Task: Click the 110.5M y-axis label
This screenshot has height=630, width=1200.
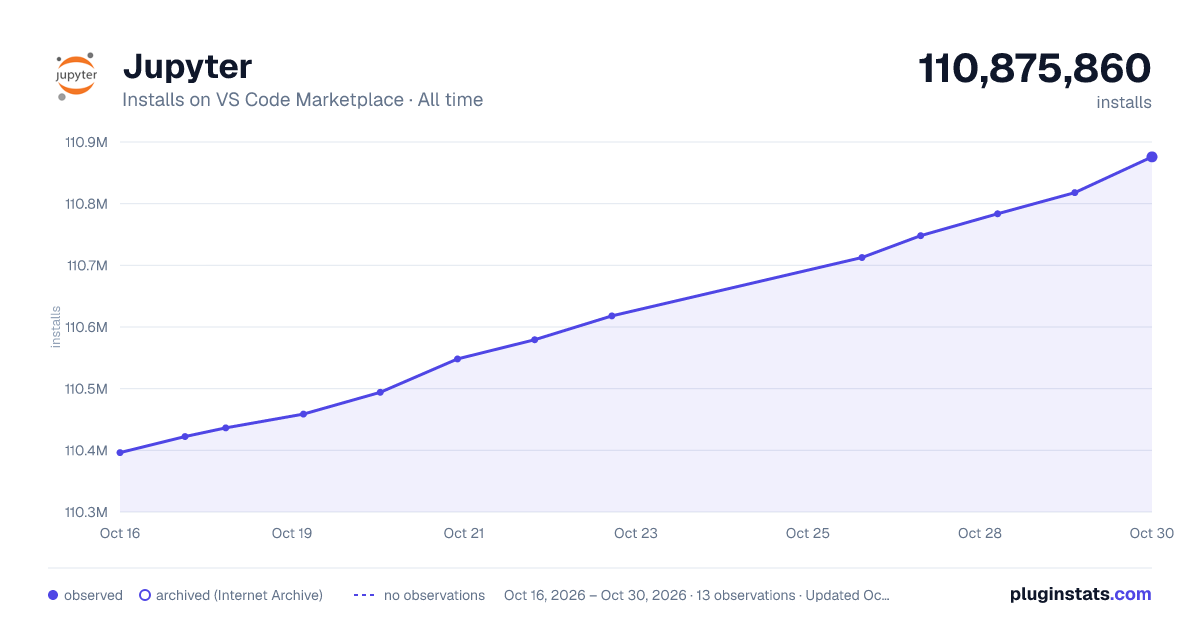Action: point(86,389)
